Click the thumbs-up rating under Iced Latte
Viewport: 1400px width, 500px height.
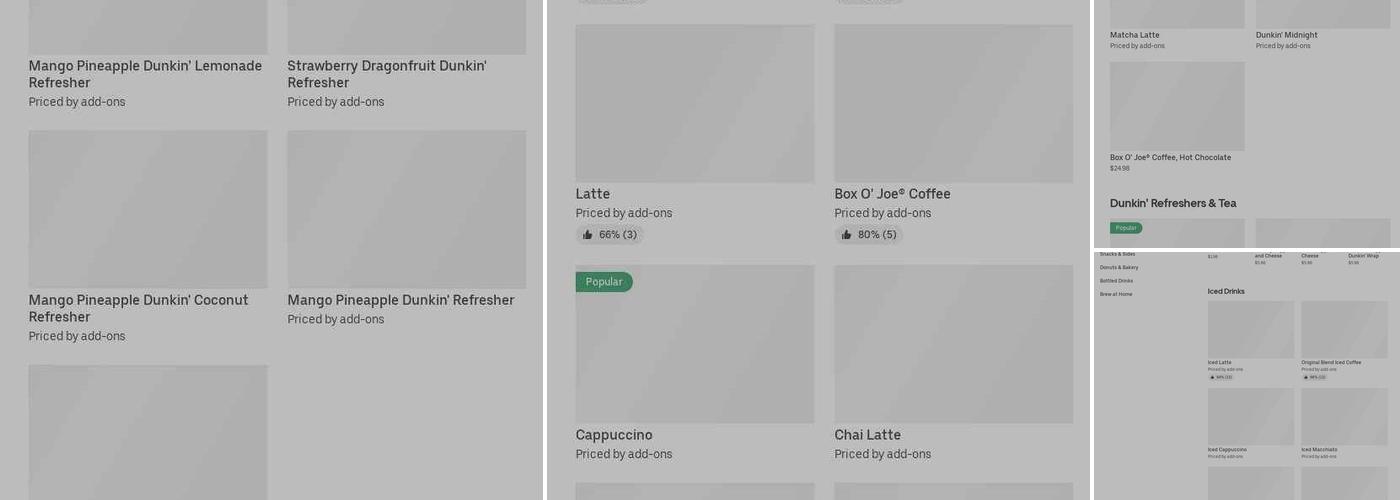pyautogui.click(x=1220, y=377)
